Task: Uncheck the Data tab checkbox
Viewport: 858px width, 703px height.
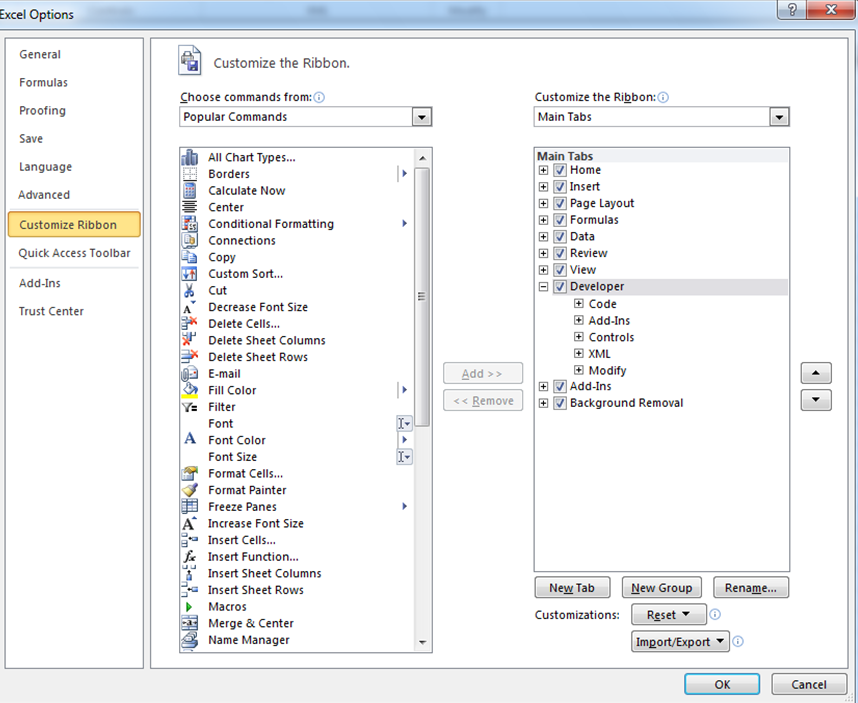Action: [x=560, y=237]
